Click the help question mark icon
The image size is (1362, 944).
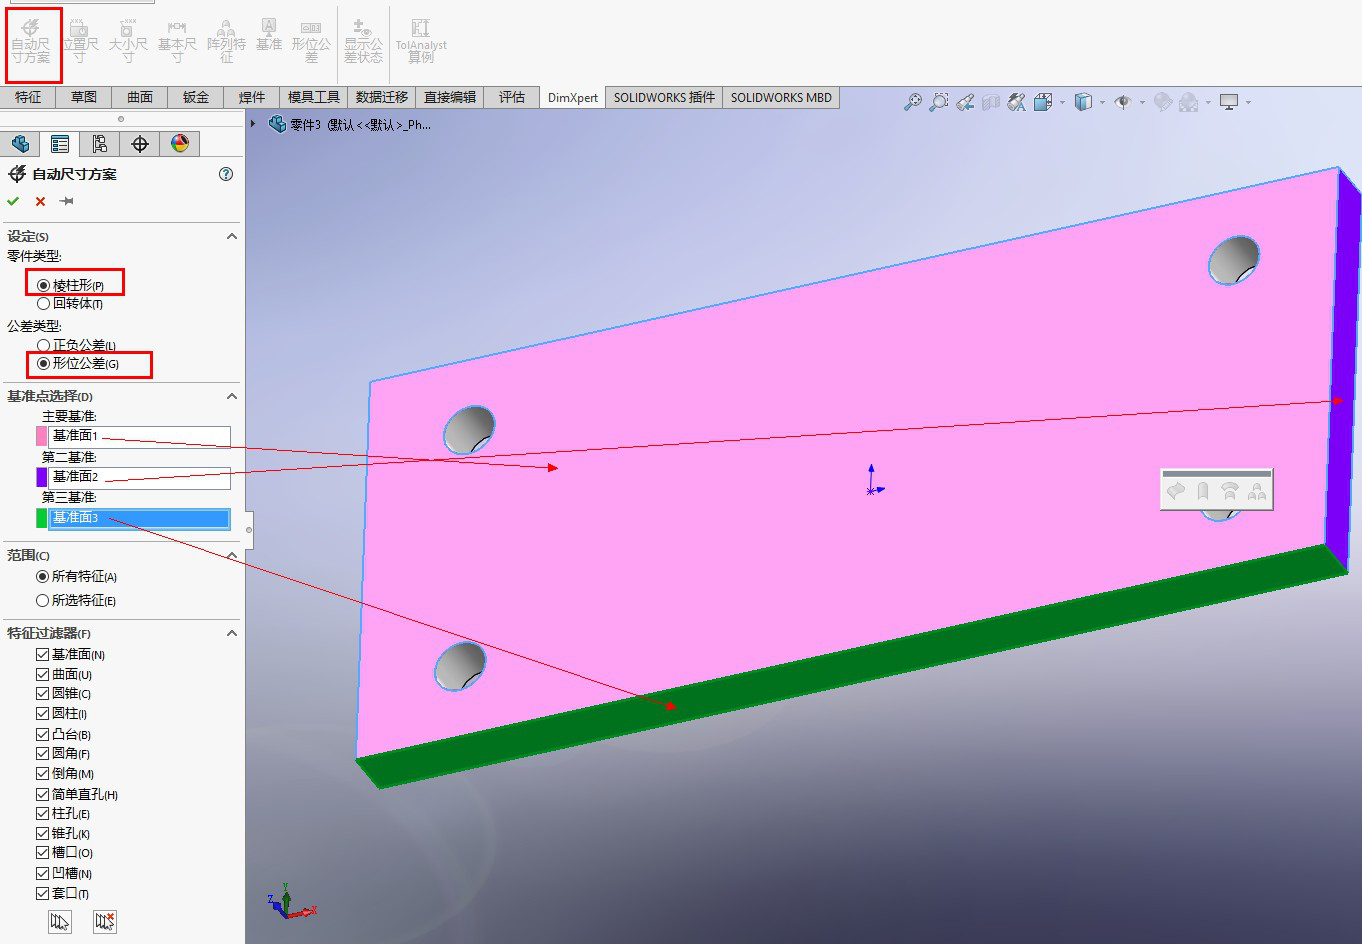pos(226,174)
